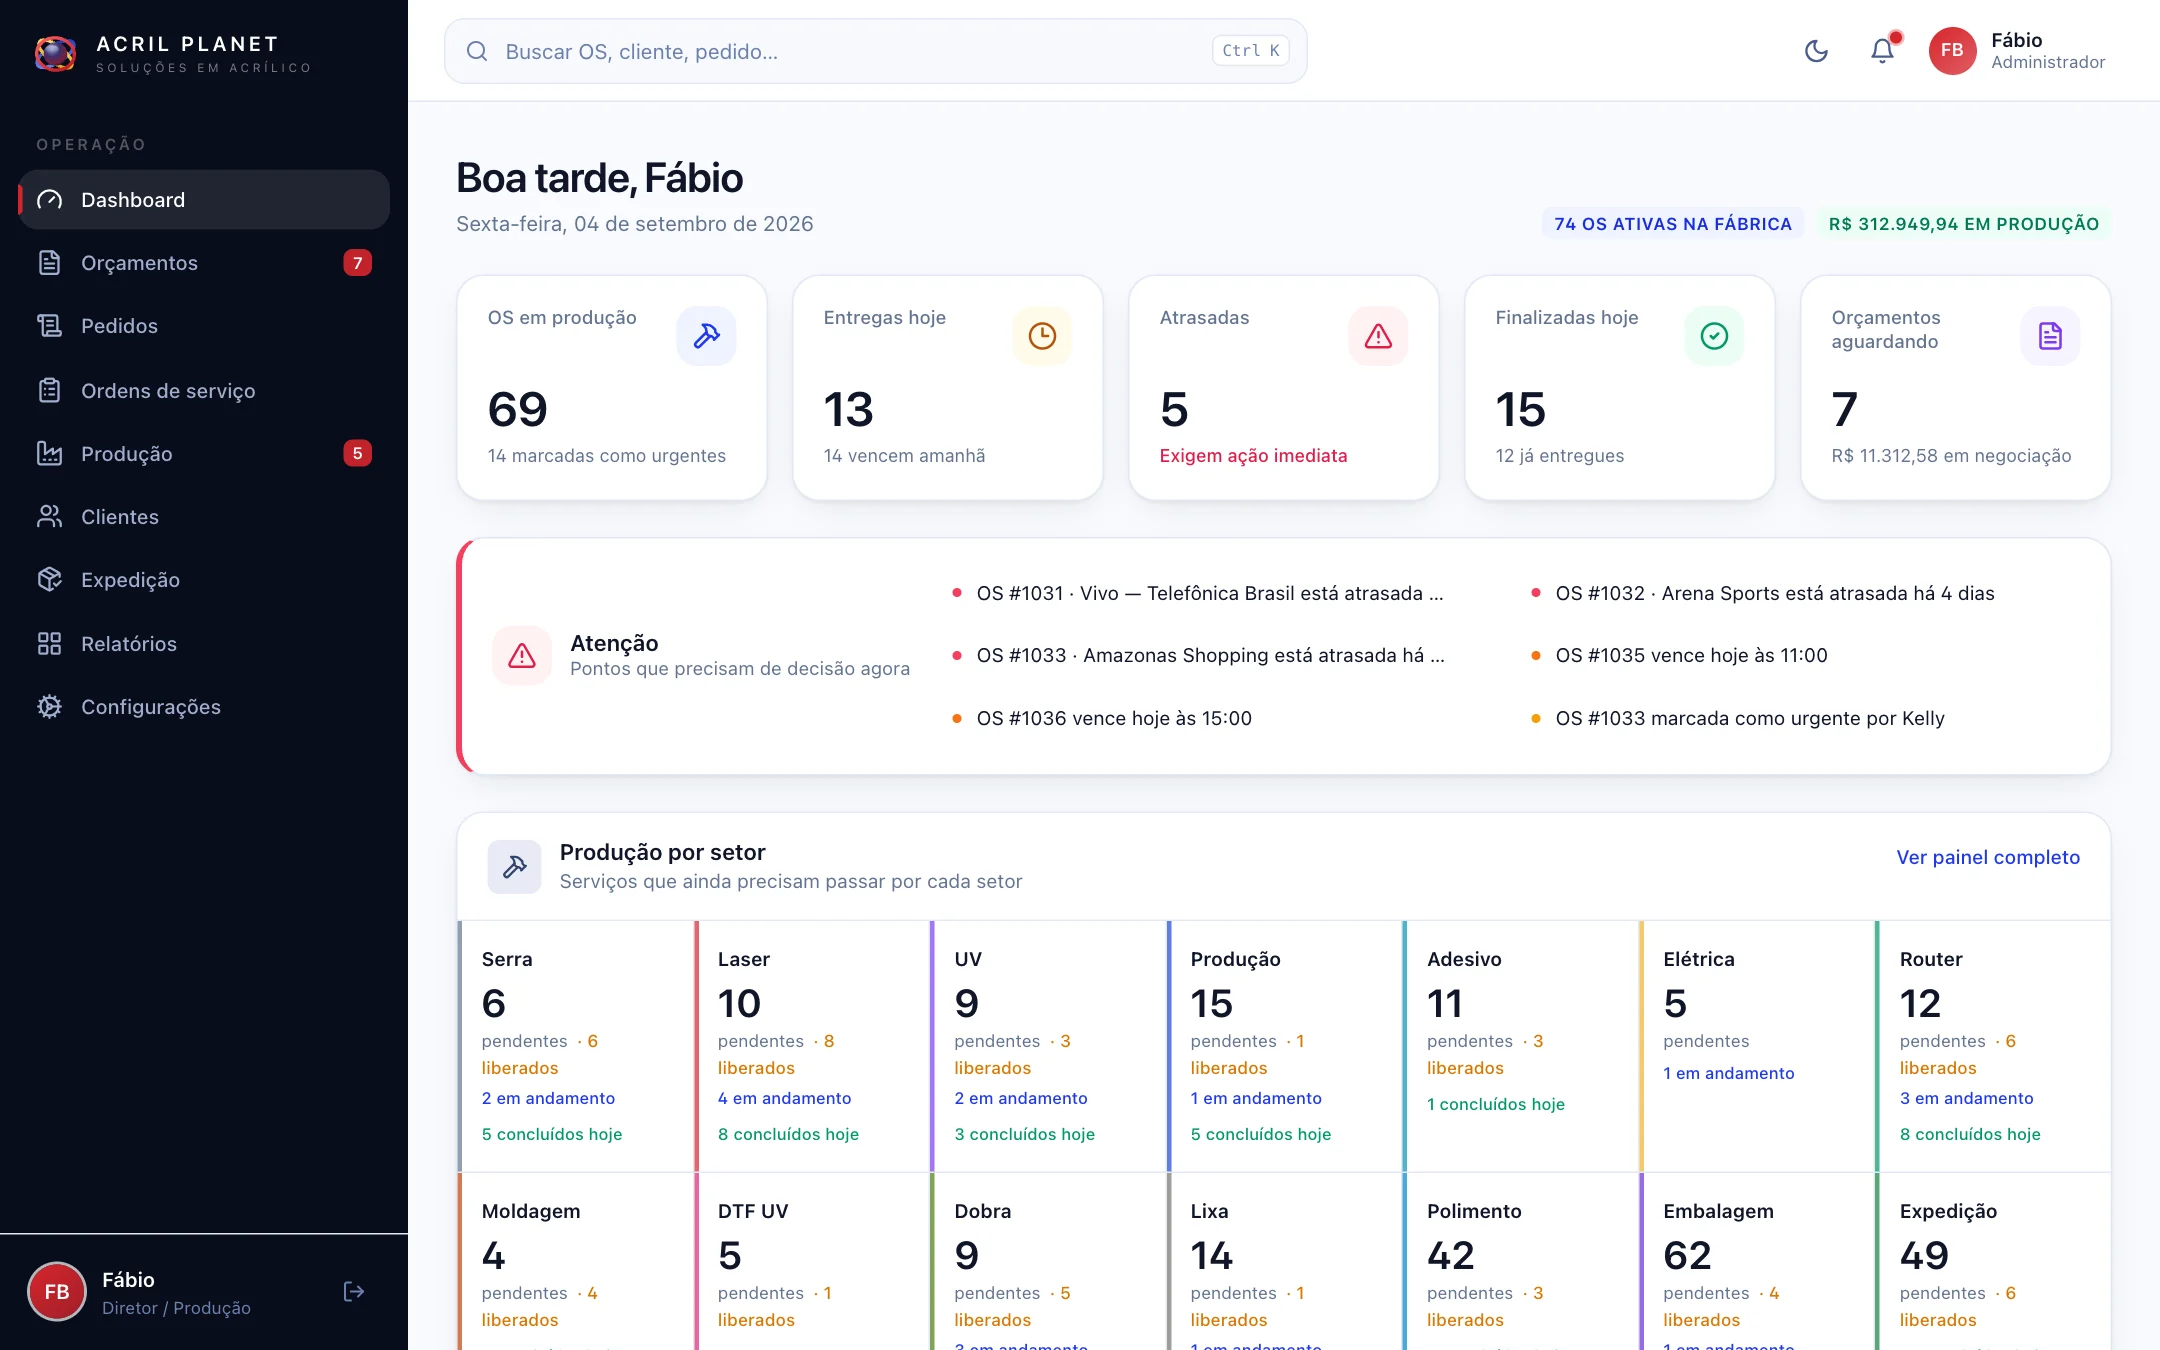Click the red 5 badge on Produção
Image resolution: width=2160 pixels, height=1350 pixels.
point(357,453)
